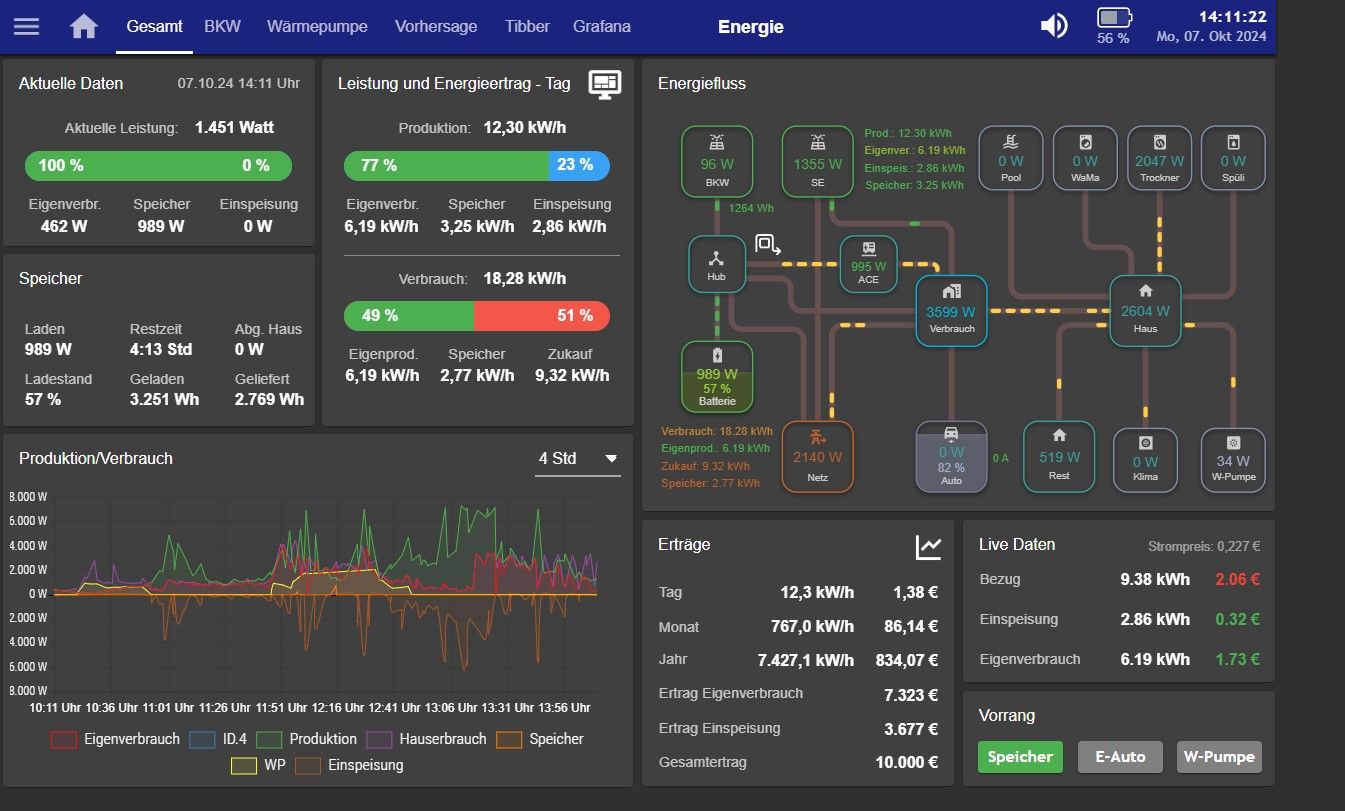This screenshot has width=1345, height=811.
Task: Click the Hub node
Action: pos(717,264)
